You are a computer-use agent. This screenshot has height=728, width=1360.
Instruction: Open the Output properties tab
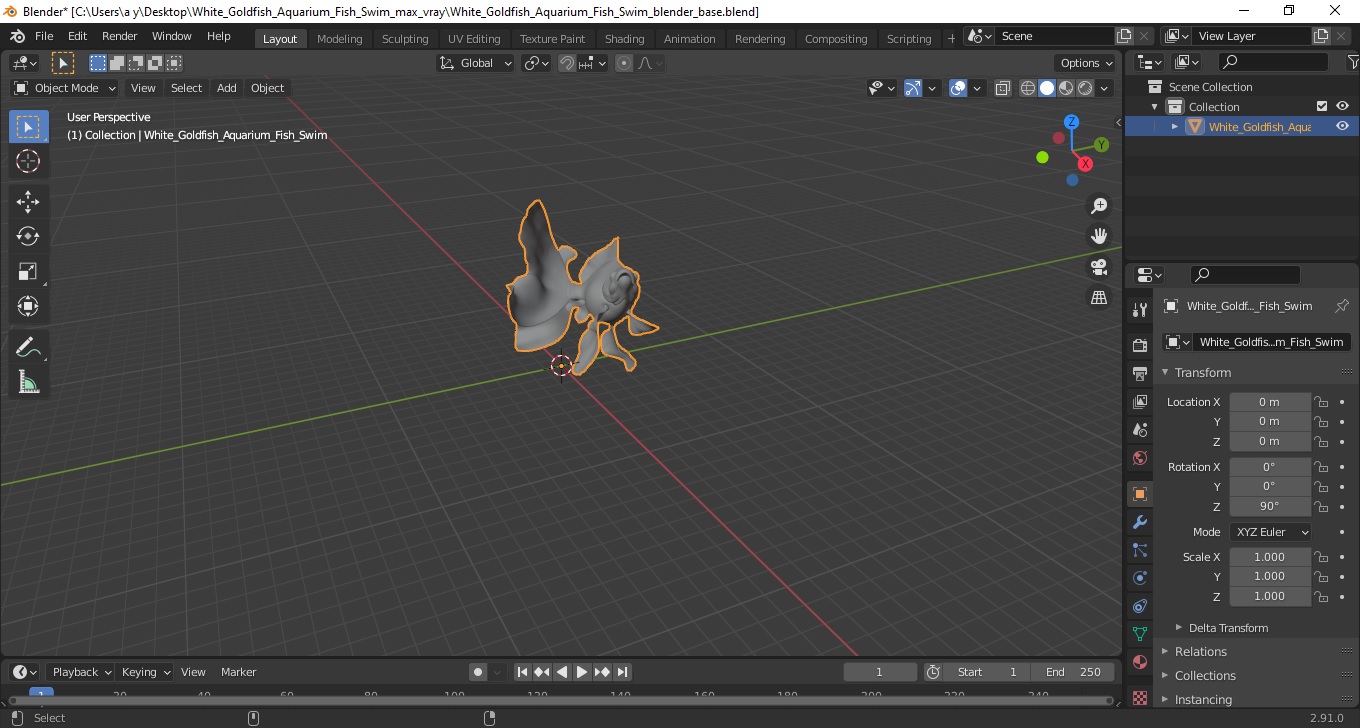click(x=1140, y=374)
